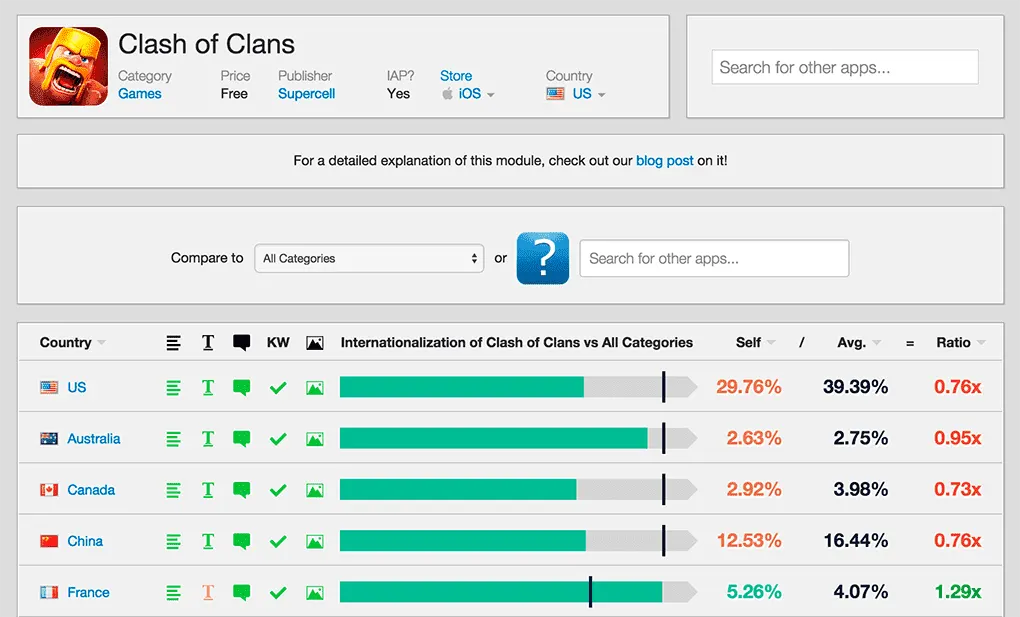
Task: Click the US row speech bubble icon
Action: tap(241, 388)
